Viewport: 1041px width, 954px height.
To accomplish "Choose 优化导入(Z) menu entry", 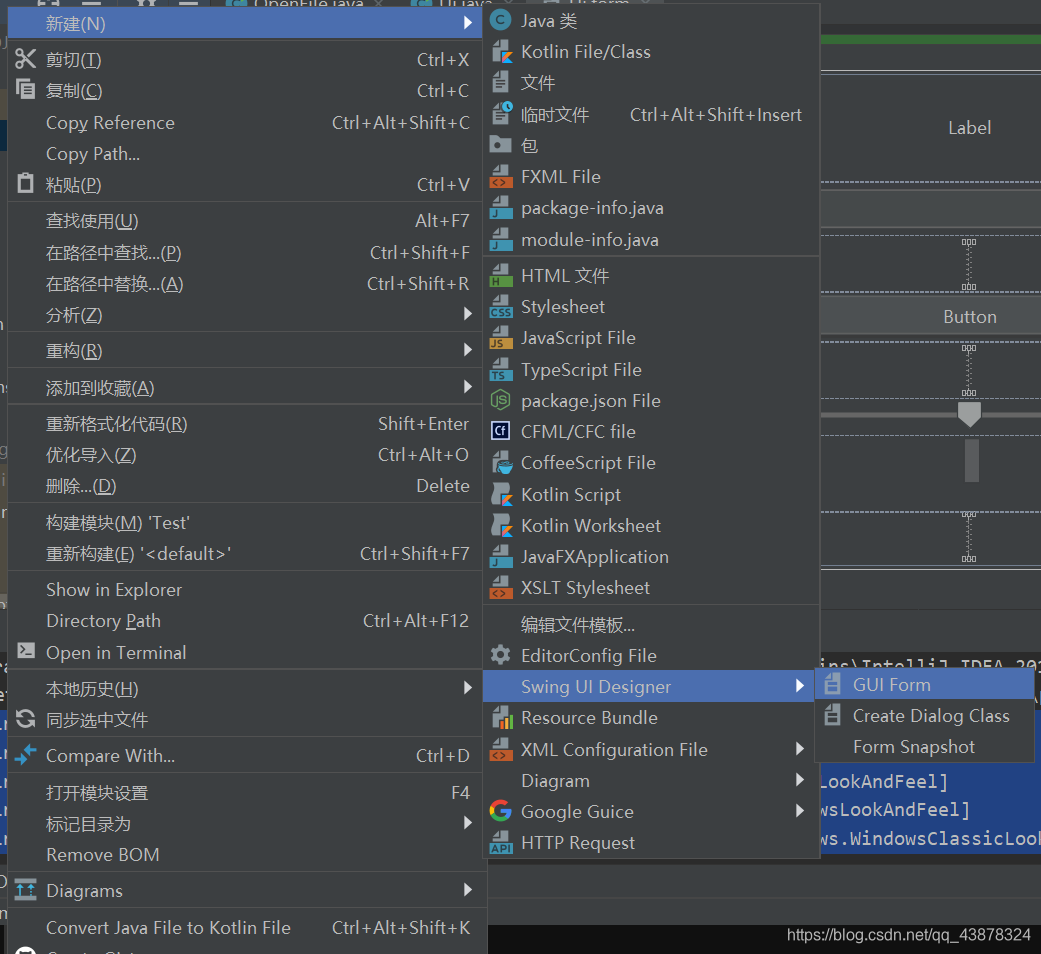I will (244, 455).
